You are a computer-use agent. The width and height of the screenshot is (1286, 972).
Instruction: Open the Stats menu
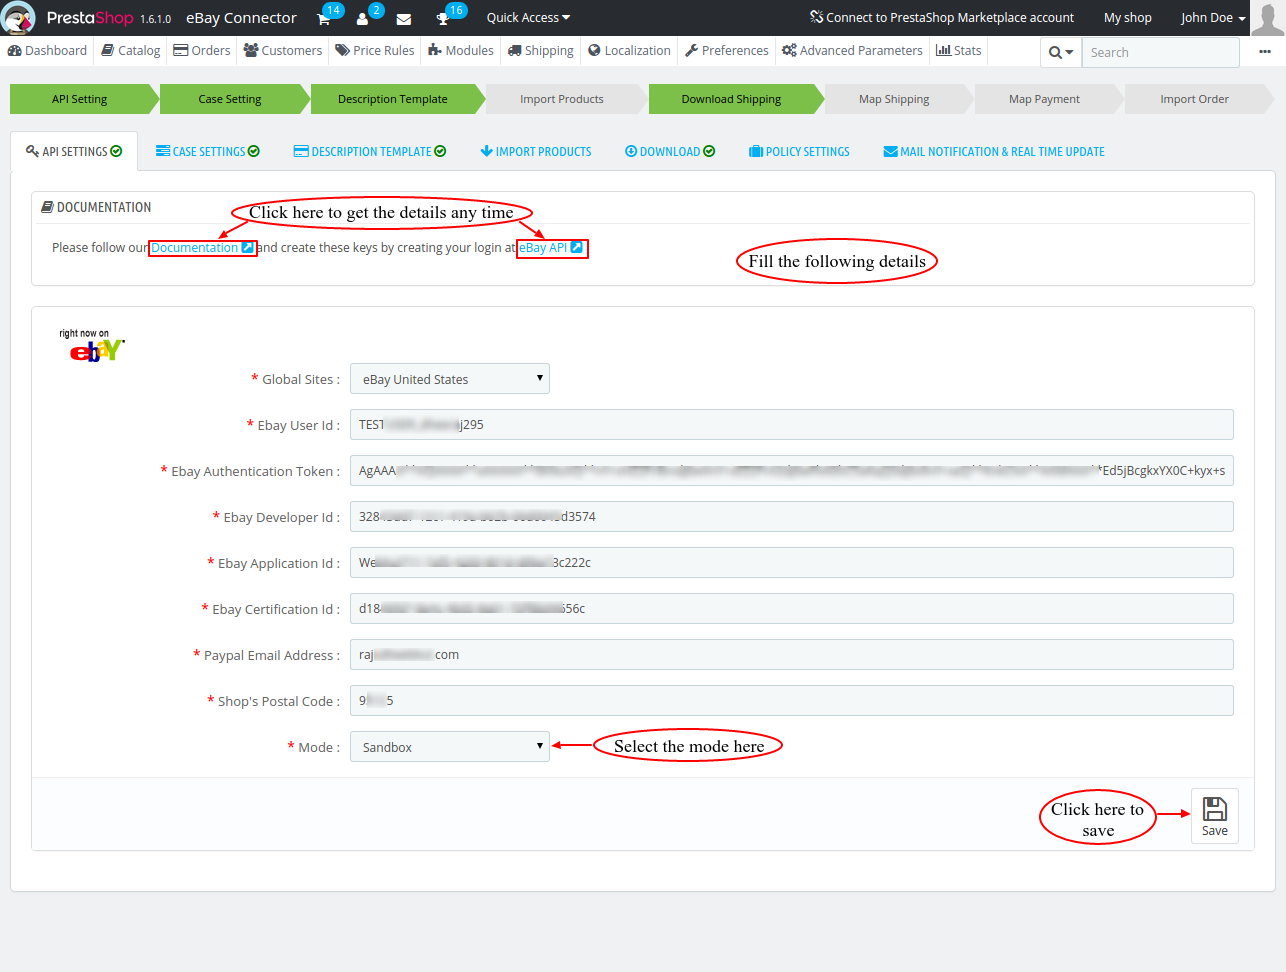(x=959, y=50)
